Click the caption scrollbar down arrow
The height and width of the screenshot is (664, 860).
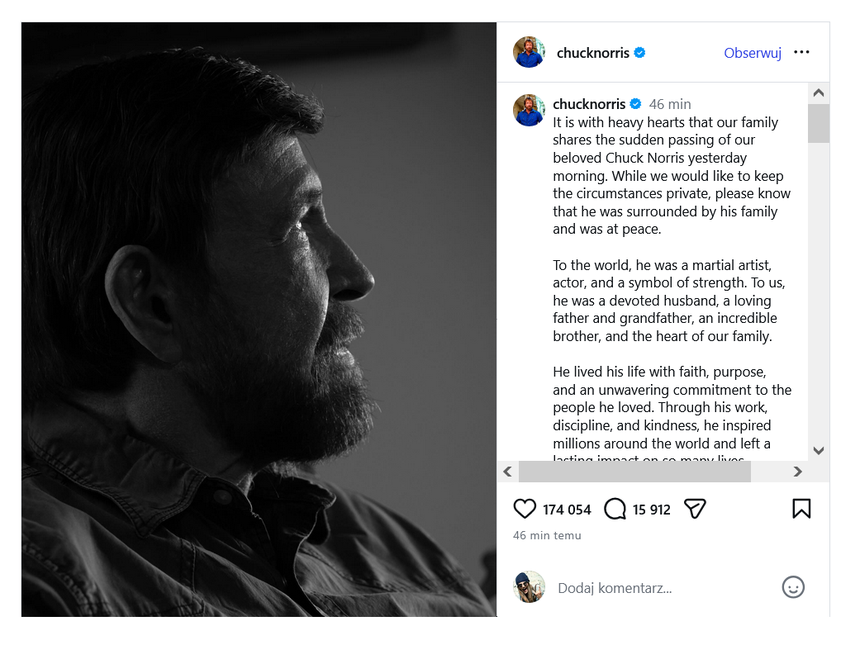[x=818, y=451]
